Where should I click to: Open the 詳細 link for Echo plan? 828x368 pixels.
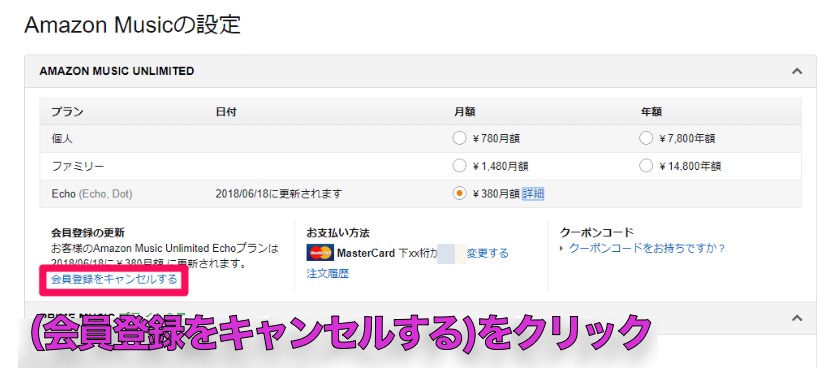pos(533,194)
